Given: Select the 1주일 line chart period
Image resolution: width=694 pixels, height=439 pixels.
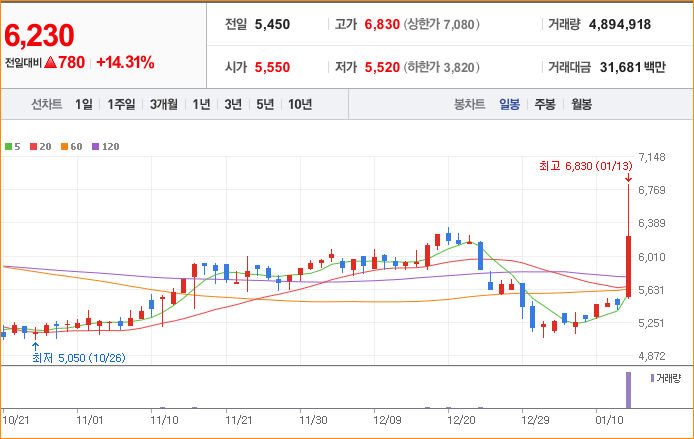Looking at the screenshot, I should (x=121, y=104).
